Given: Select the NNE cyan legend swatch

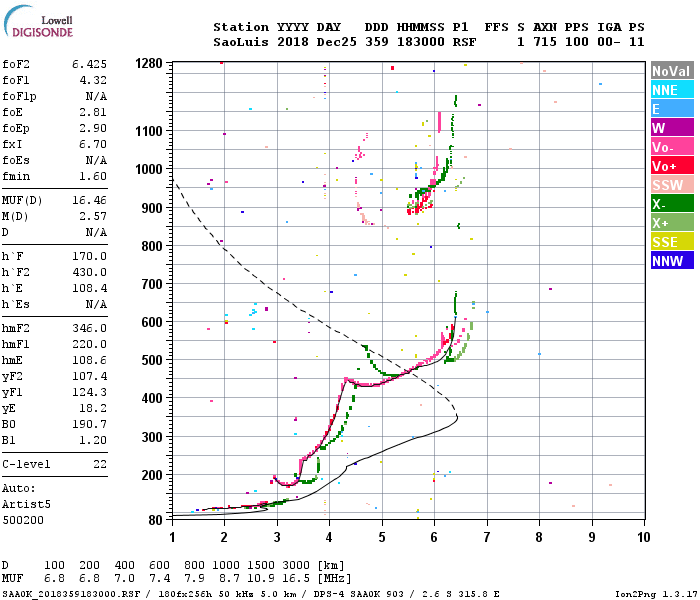Looking at the screenshot, I should point(672,90).
